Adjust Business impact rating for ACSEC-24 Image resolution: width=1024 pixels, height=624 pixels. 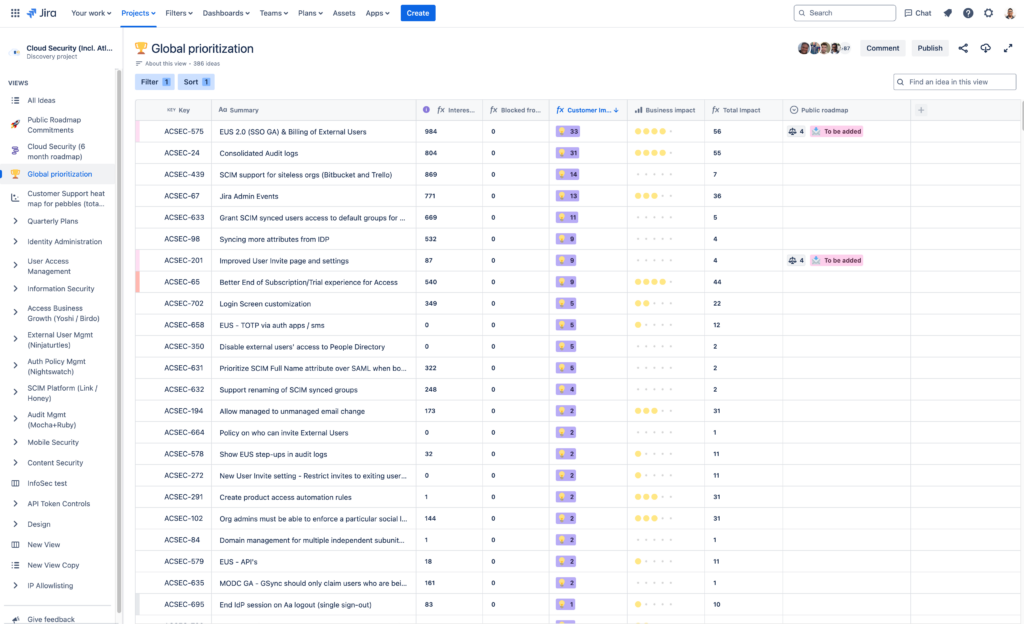pos(654,153)
